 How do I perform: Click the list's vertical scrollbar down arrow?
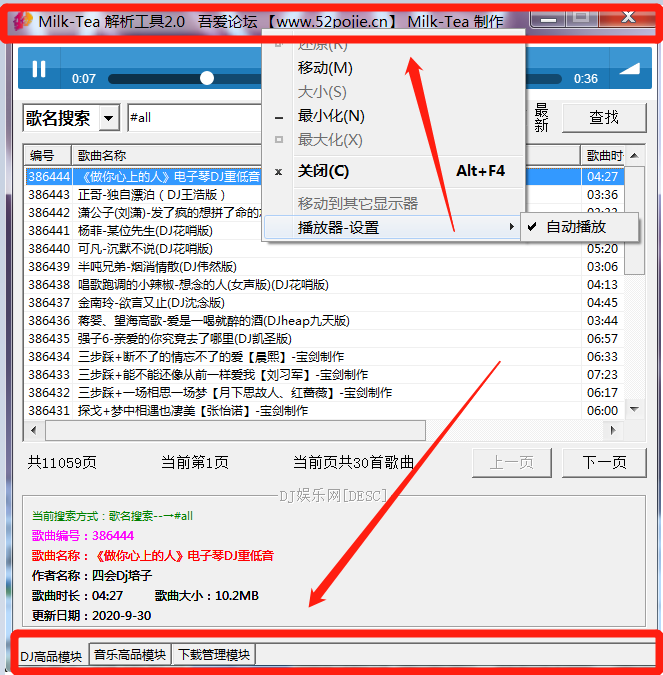click(634, 409)
